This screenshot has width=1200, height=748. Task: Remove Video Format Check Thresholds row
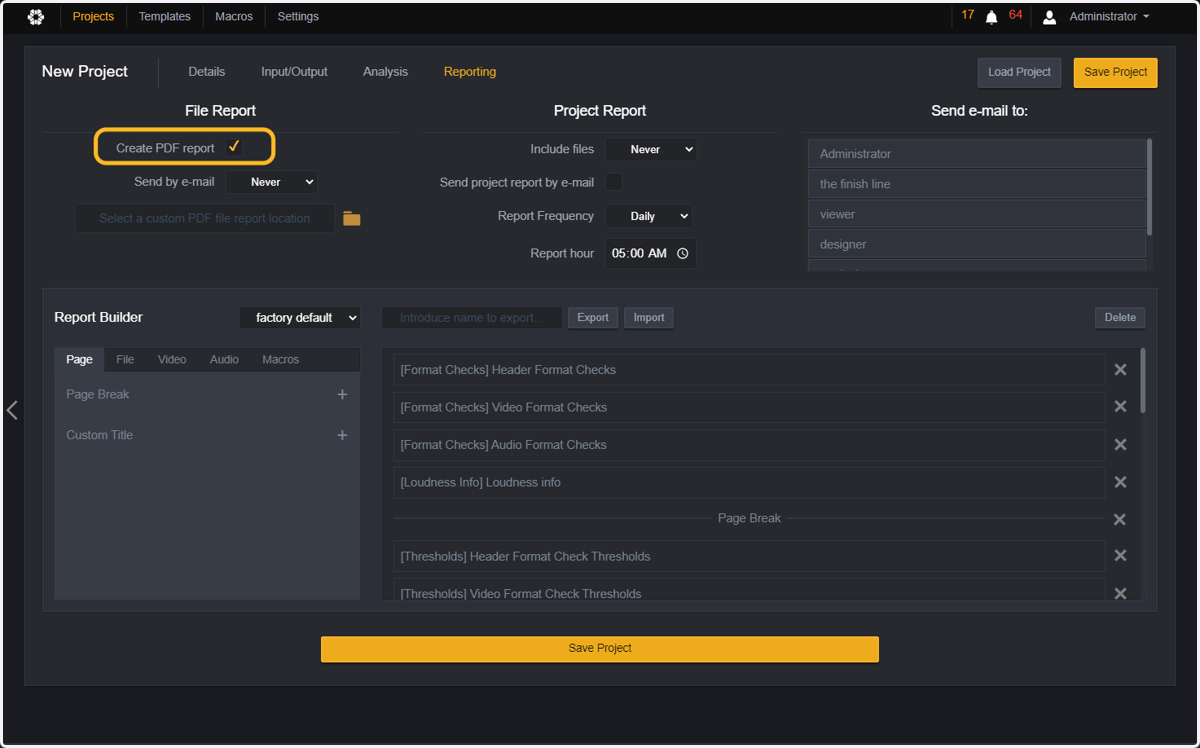coord(1120,593)
